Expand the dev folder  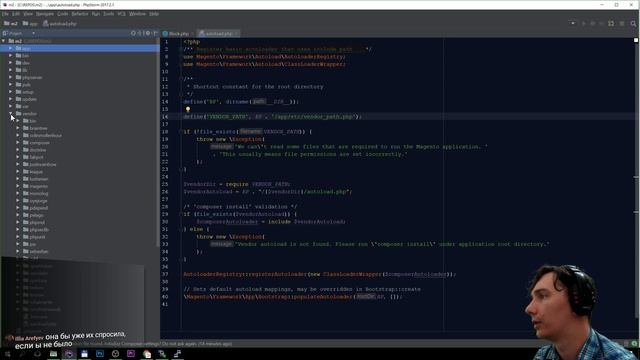[11, 63]
